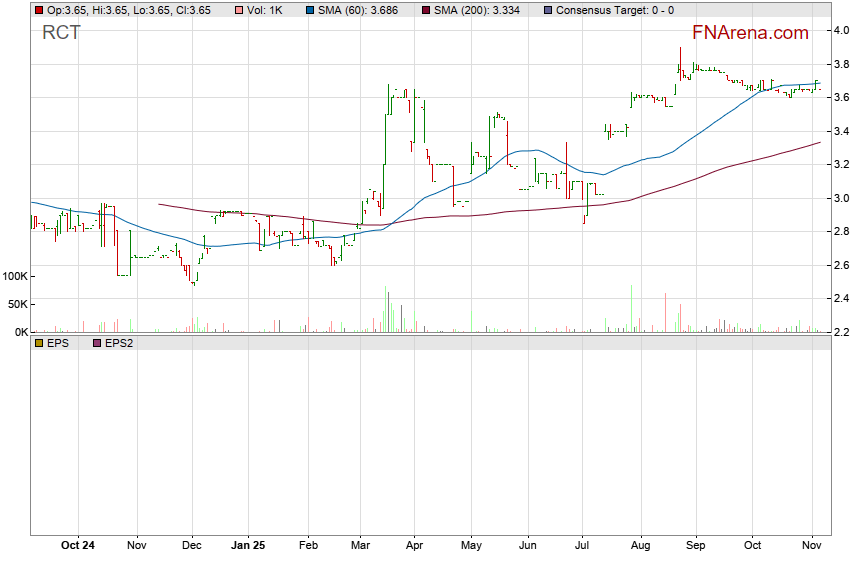This screenshot has width=859, height=566.
Task: Click the gold EPS legend swatch
Action: pos(39,342)
